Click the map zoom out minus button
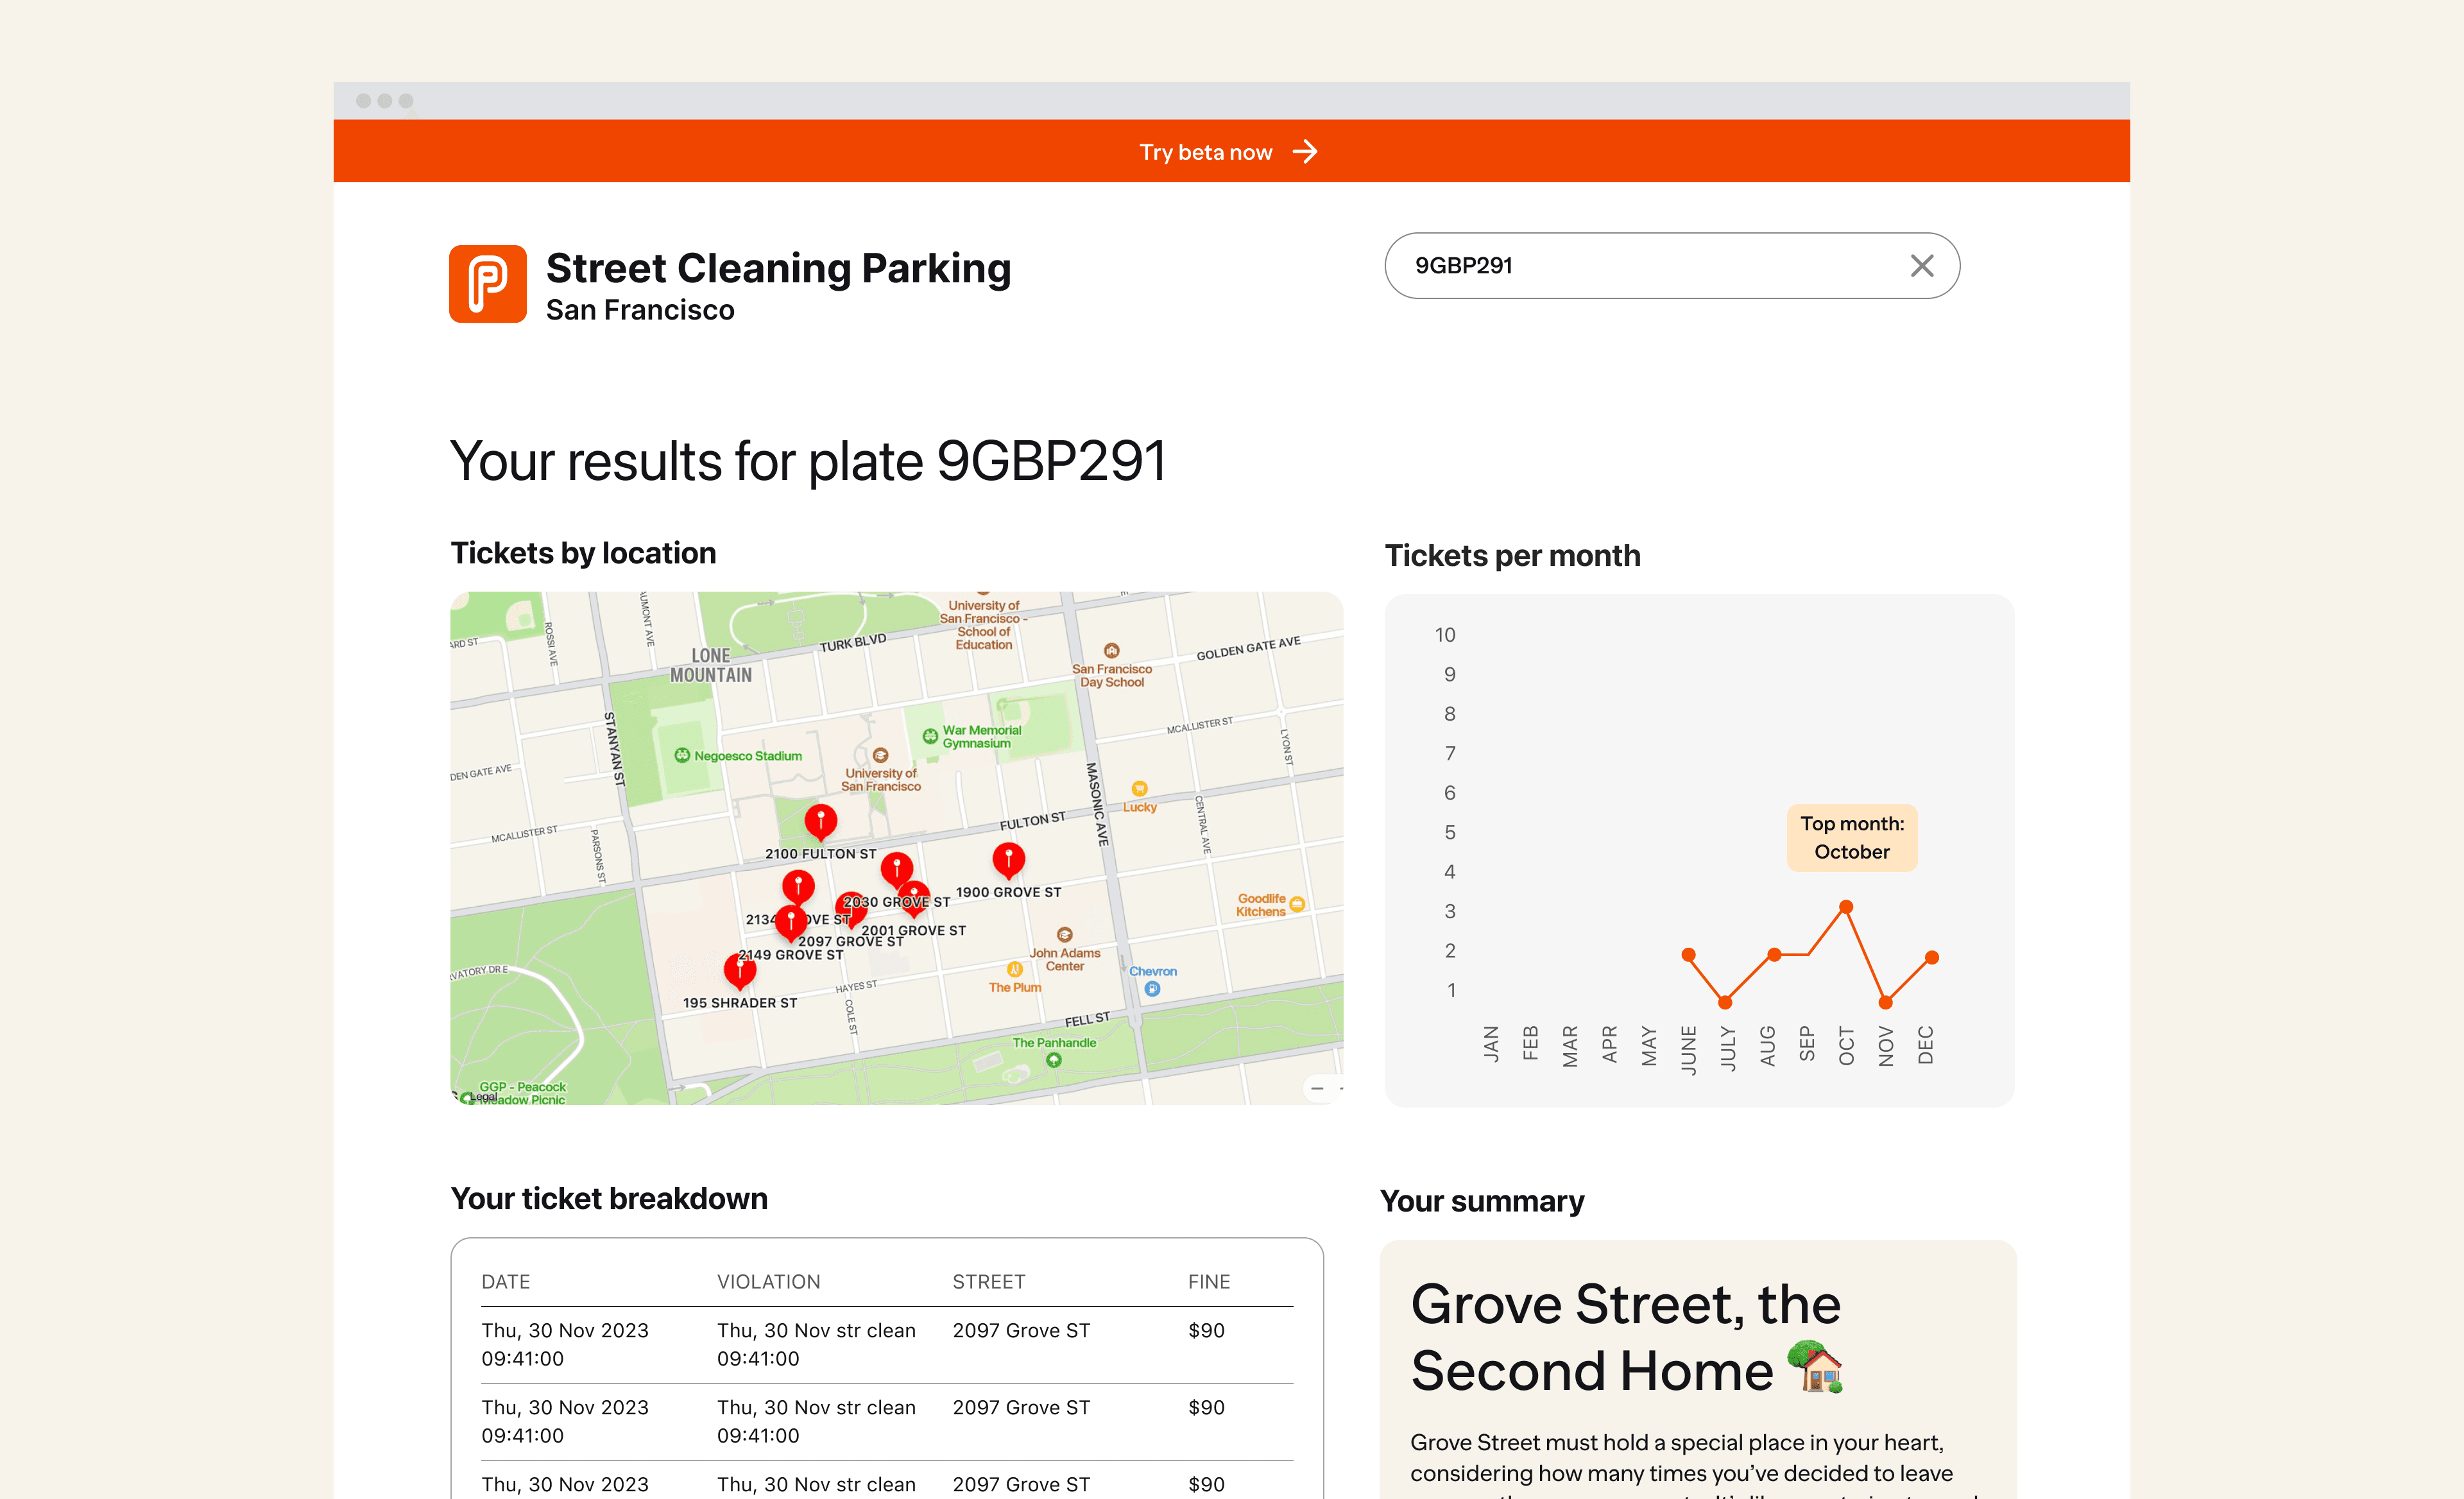 tap(1317, 1088)
